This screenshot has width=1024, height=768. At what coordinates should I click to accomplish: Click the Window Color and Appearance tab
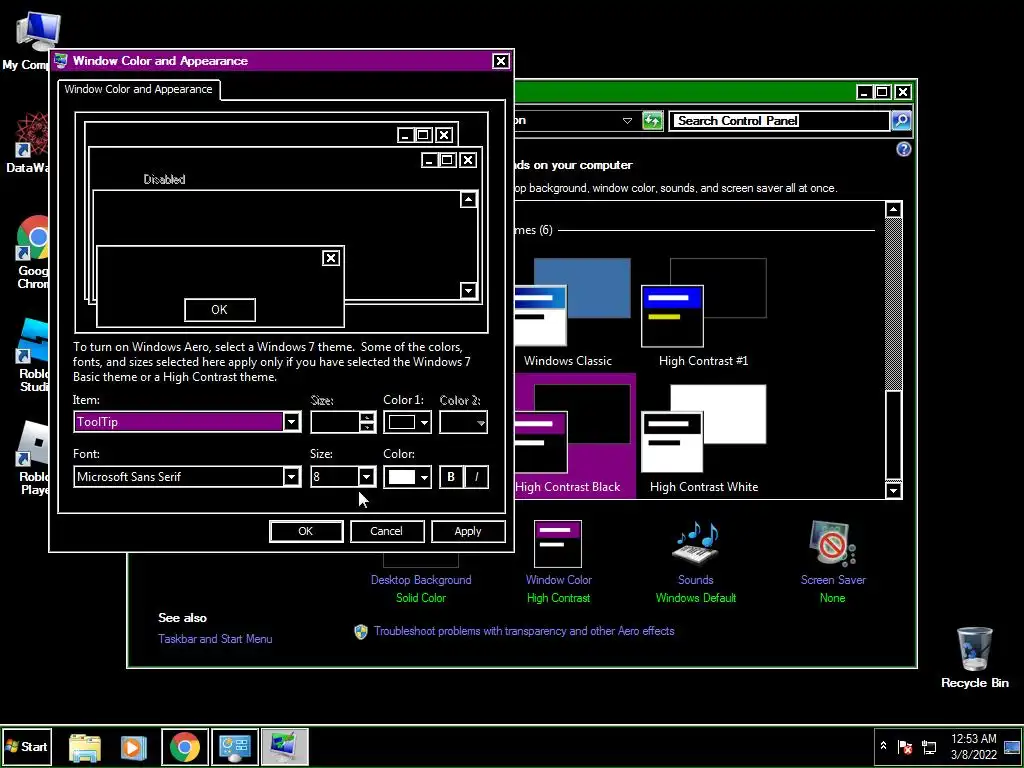pyautogui.click(x=138, y=89)
